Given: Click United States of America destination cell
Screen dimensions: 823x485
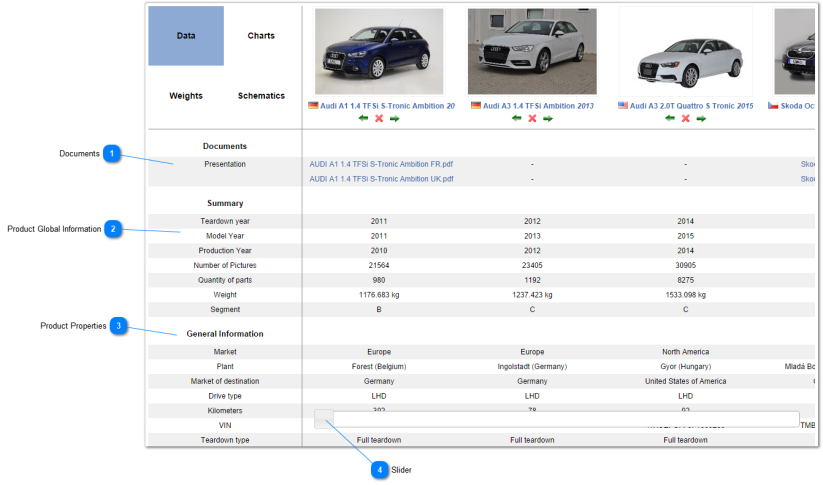Looking at the screenshot, I should tap(685, 382).
